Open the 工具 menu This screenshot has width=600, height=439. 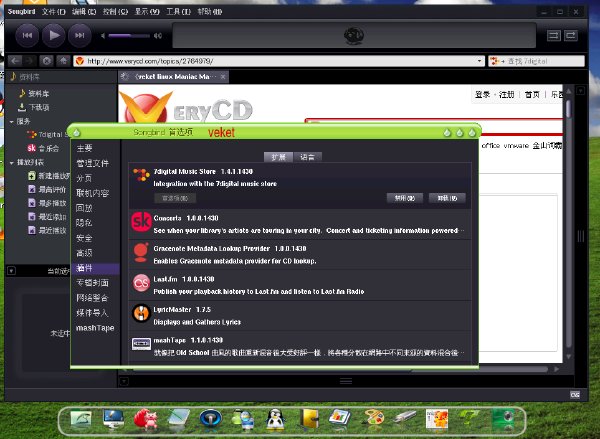click(178, 11)
